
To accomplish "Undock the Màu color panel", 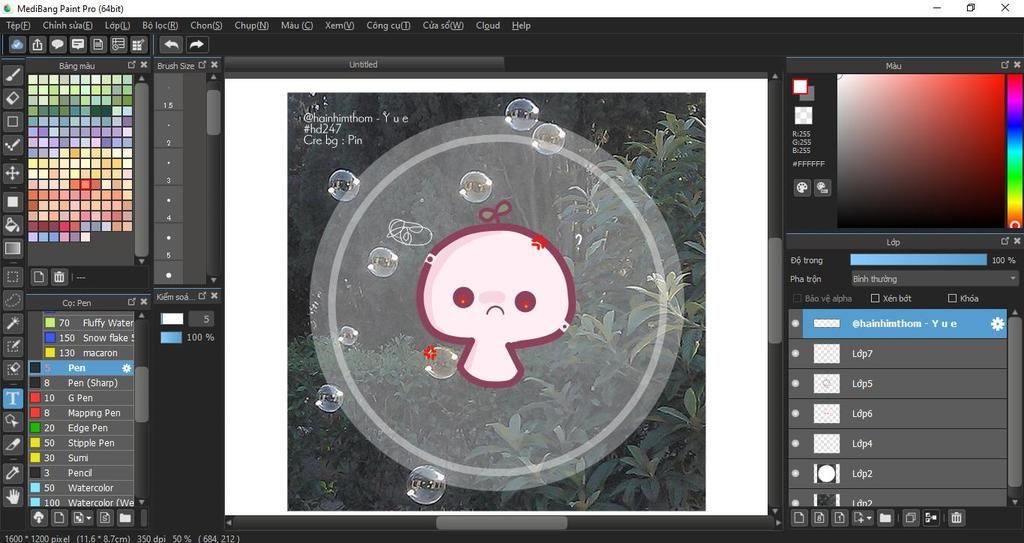I will point(1004,65).
